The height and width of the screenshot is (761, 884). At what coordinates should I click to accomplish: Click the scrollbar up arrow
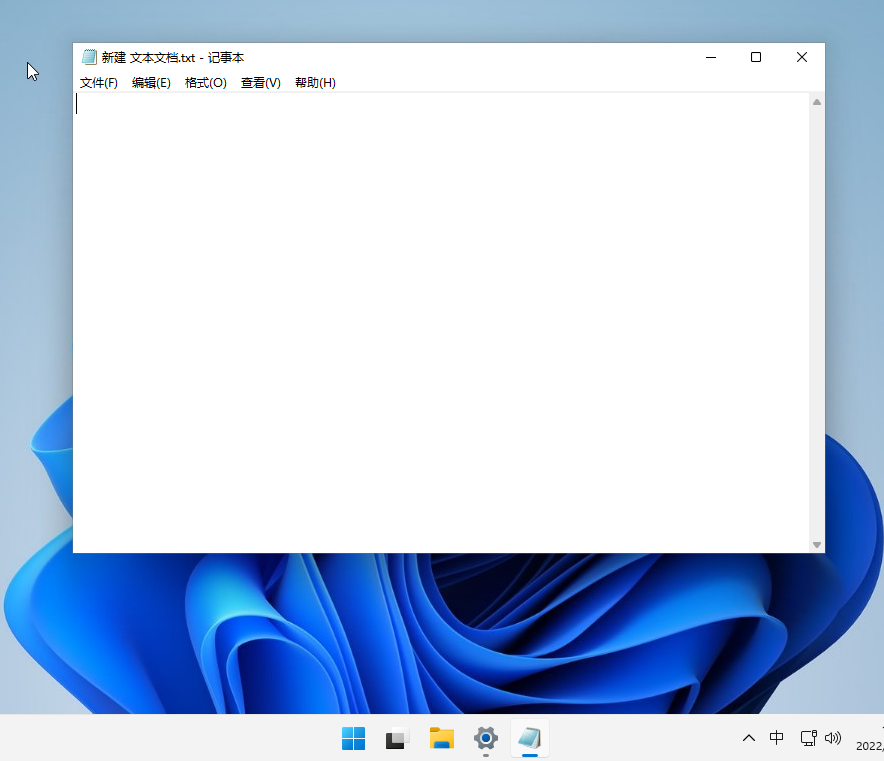[x=816, y=102]
